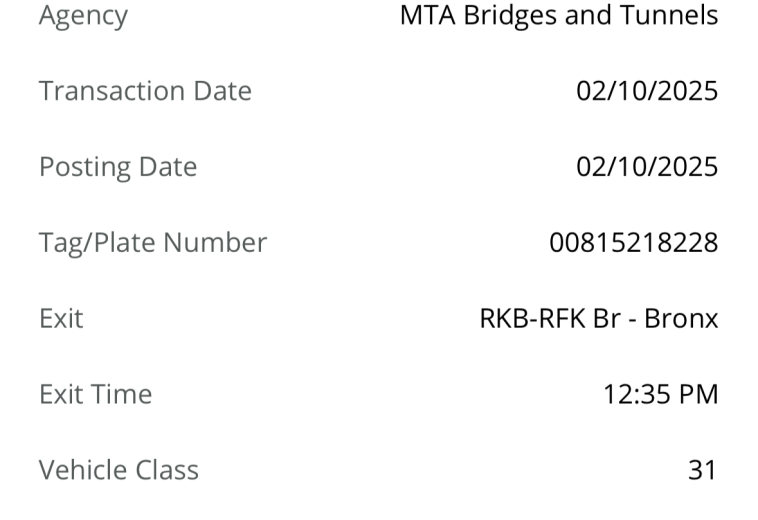Screen dimensions: 758x520
Task: Select the Transaction Date value 02/10/2025
Action: pyautogui.click(x=647, y=91)
